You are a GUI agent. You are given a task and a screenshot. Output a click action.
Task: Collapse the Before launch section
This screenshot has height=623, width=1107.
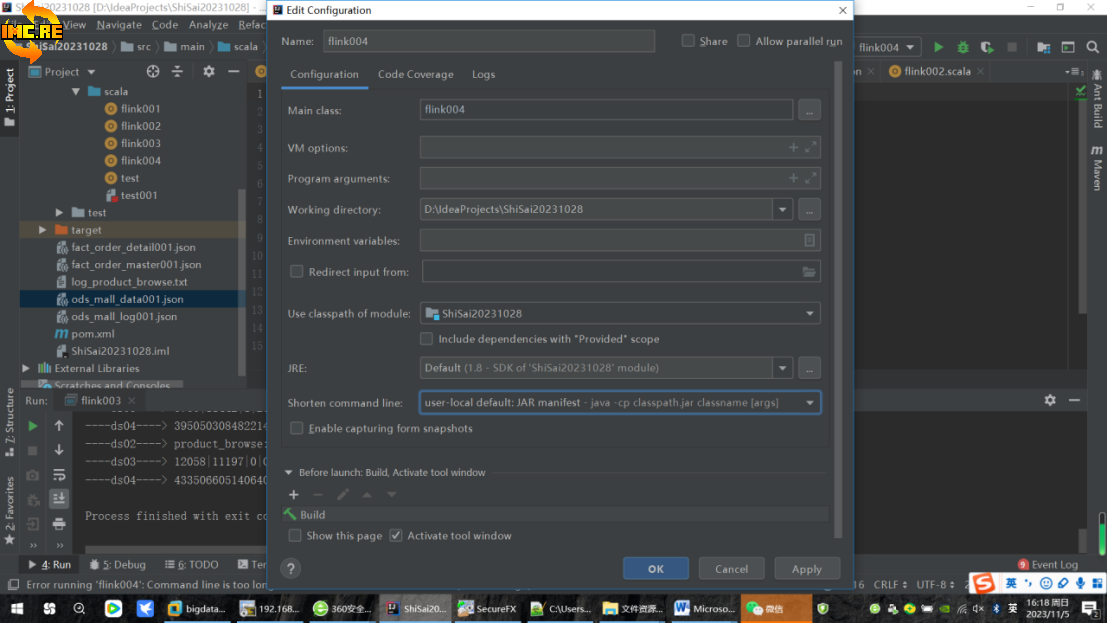pyautogui.click(x=289, y=473)
